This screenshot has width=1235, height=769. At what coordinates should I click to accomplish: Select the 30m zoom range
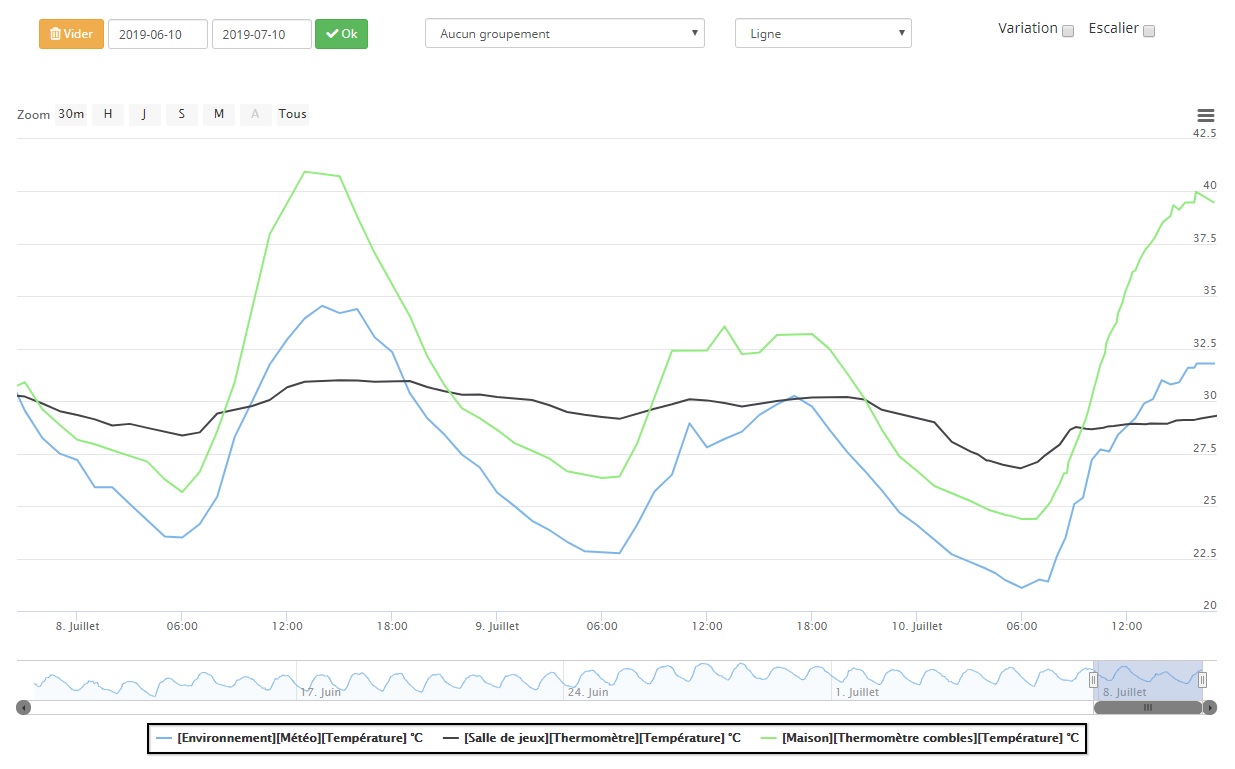coord(71,114)
